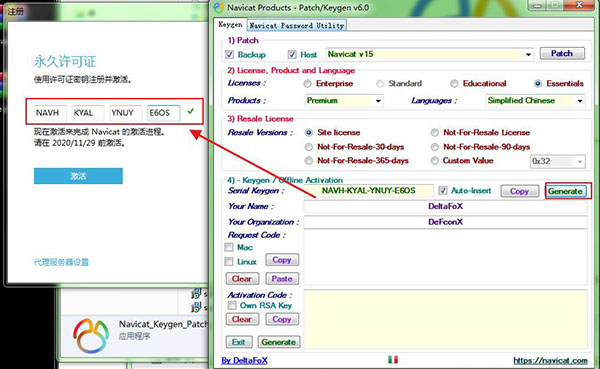
Task: Click the Italian flag icon
Action: [393, 359]
